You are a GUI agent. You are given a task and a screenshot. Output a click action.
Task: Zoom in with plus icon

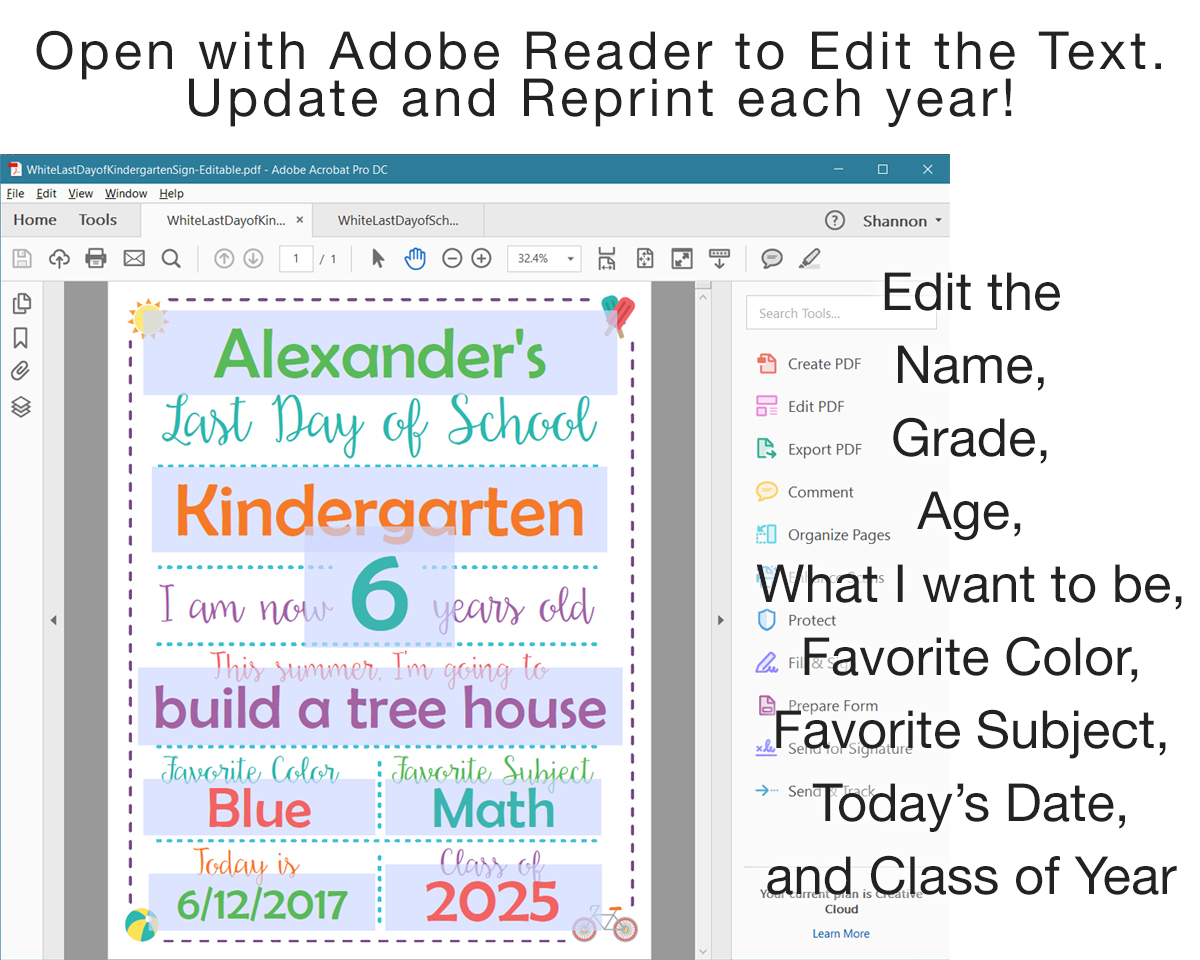pos(481,259)
